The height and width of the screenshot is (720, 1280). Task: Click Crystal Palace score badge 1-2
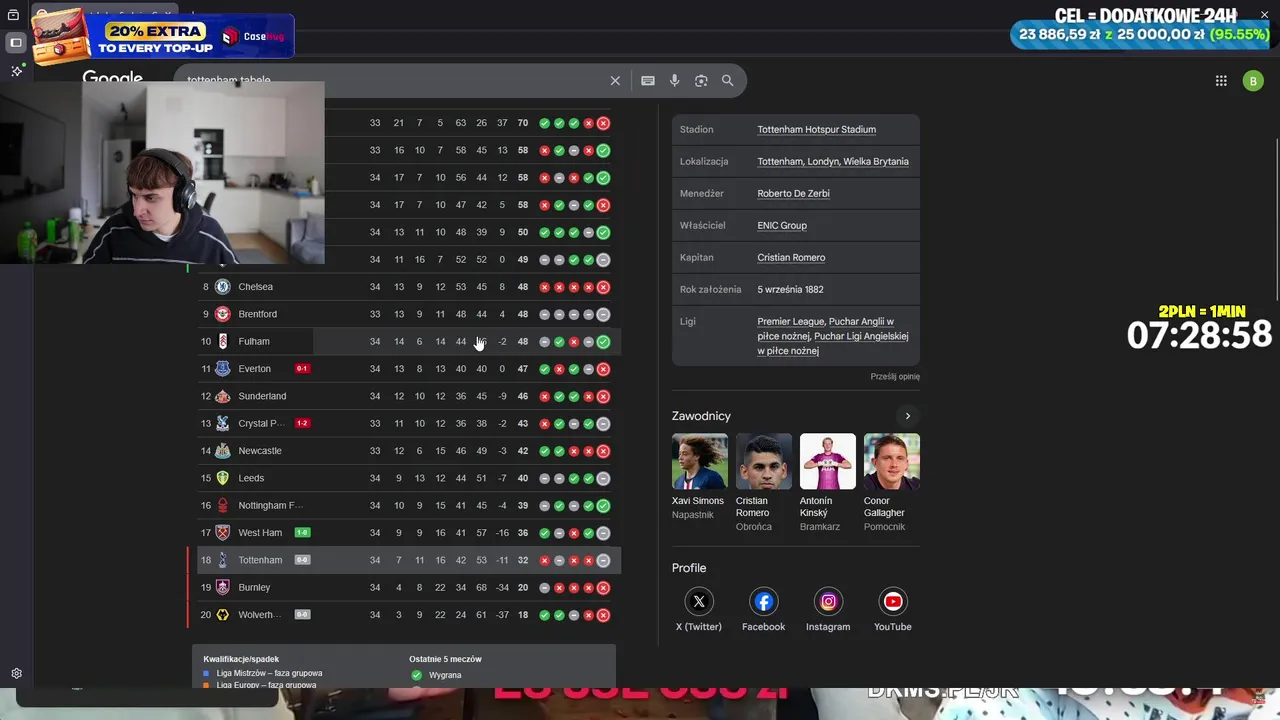(302, 423)
